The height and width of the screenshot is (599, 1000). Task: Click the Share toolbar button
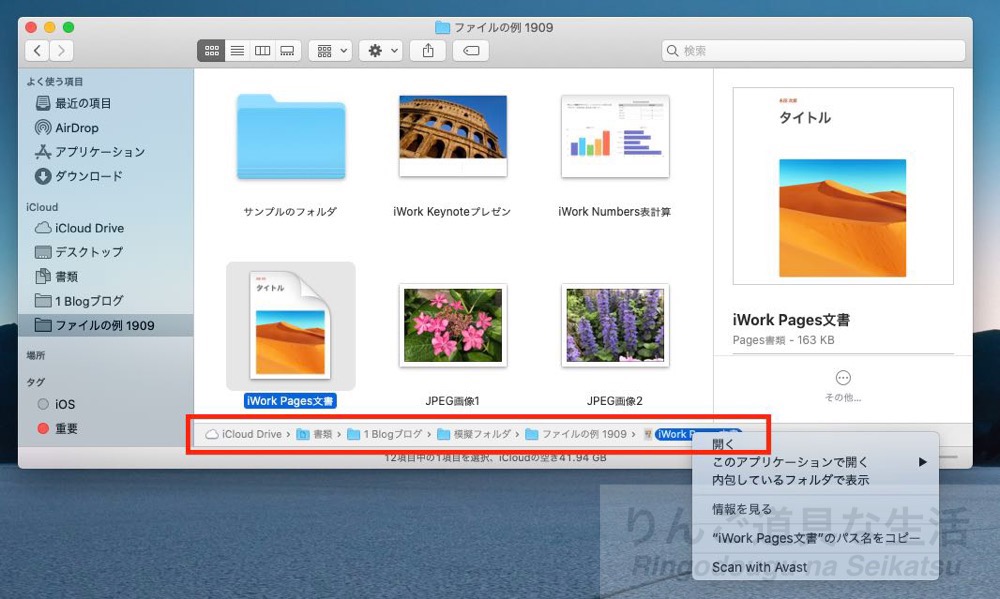428,50
